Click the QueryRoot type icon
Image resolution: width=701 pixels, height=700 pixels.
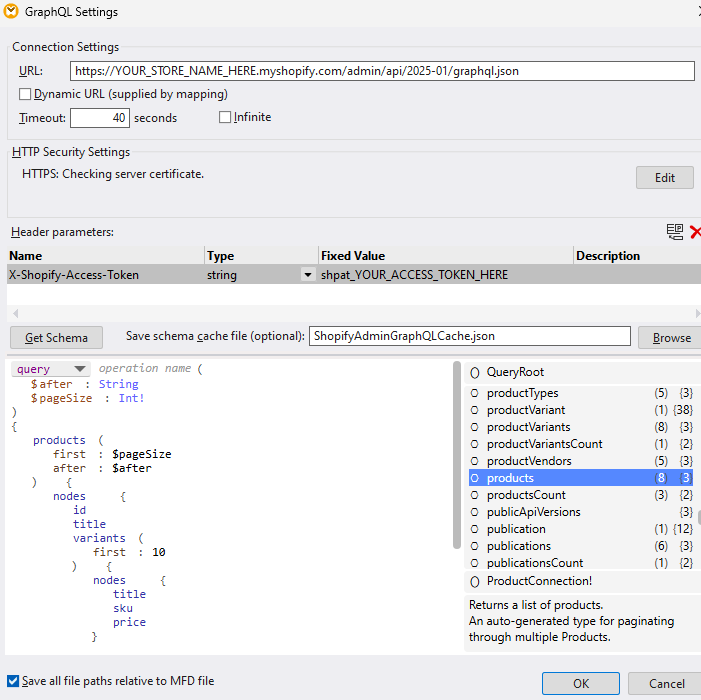[x=474, y=373]
